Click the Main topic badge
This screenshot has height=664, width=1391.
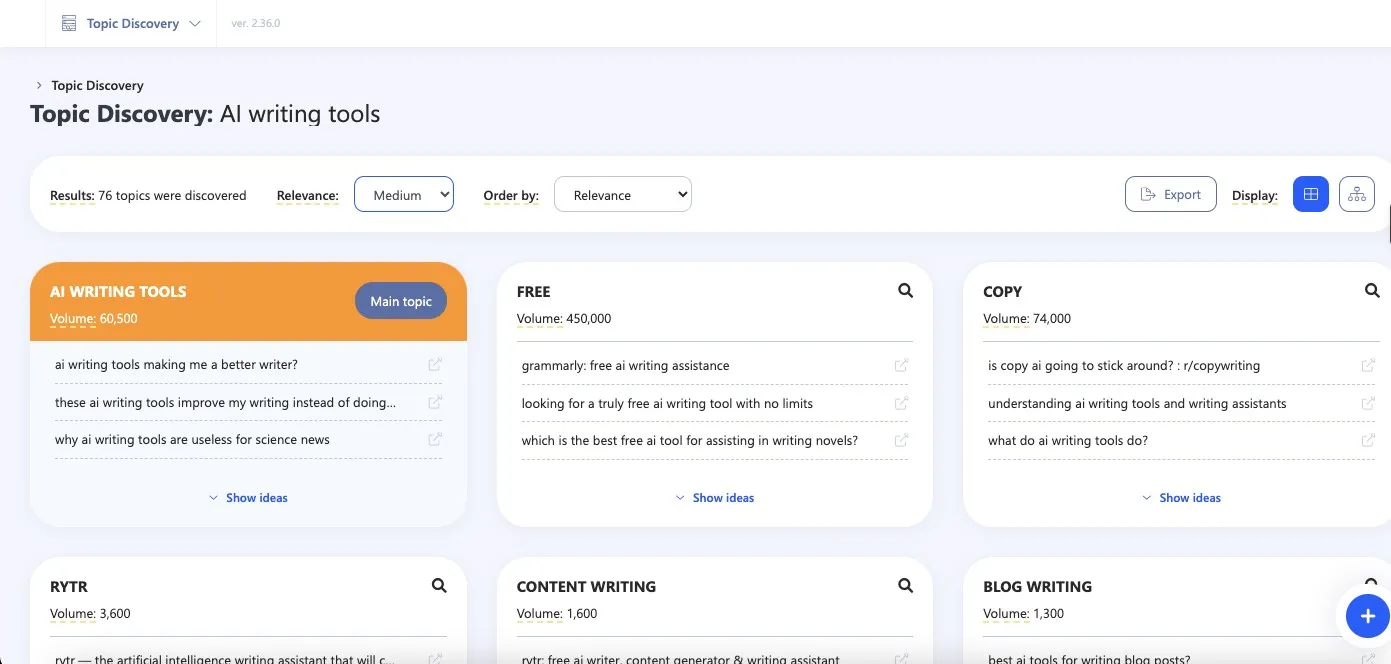401,301
